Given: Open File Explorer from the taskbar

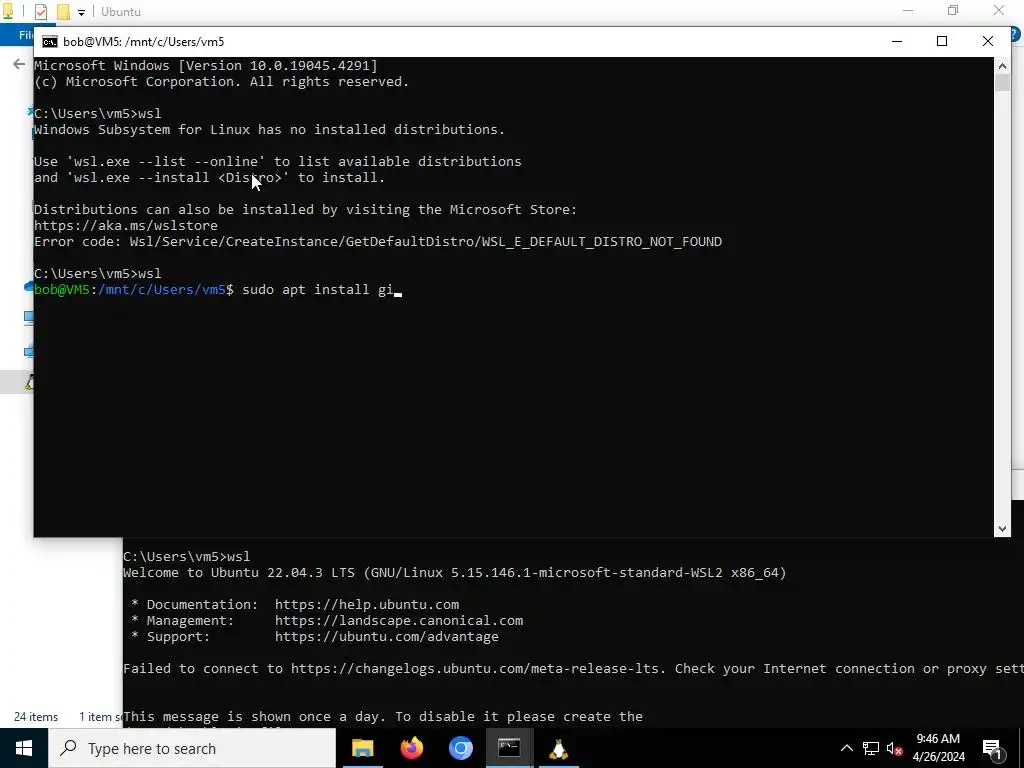Looking at the screenshot, I should [362, 748].
